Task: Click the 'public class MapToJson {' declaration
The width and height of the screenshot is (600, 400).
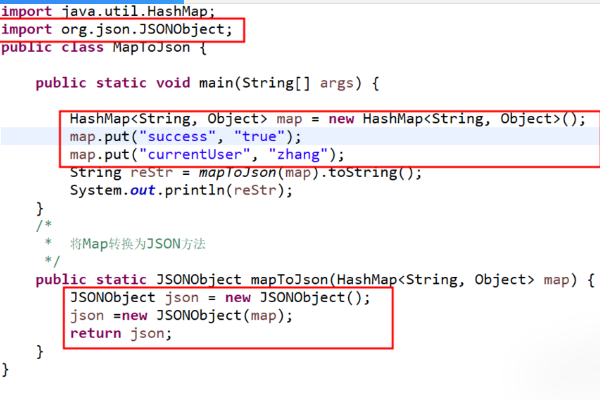Action: pyautogui.click(x=104, y=47)
